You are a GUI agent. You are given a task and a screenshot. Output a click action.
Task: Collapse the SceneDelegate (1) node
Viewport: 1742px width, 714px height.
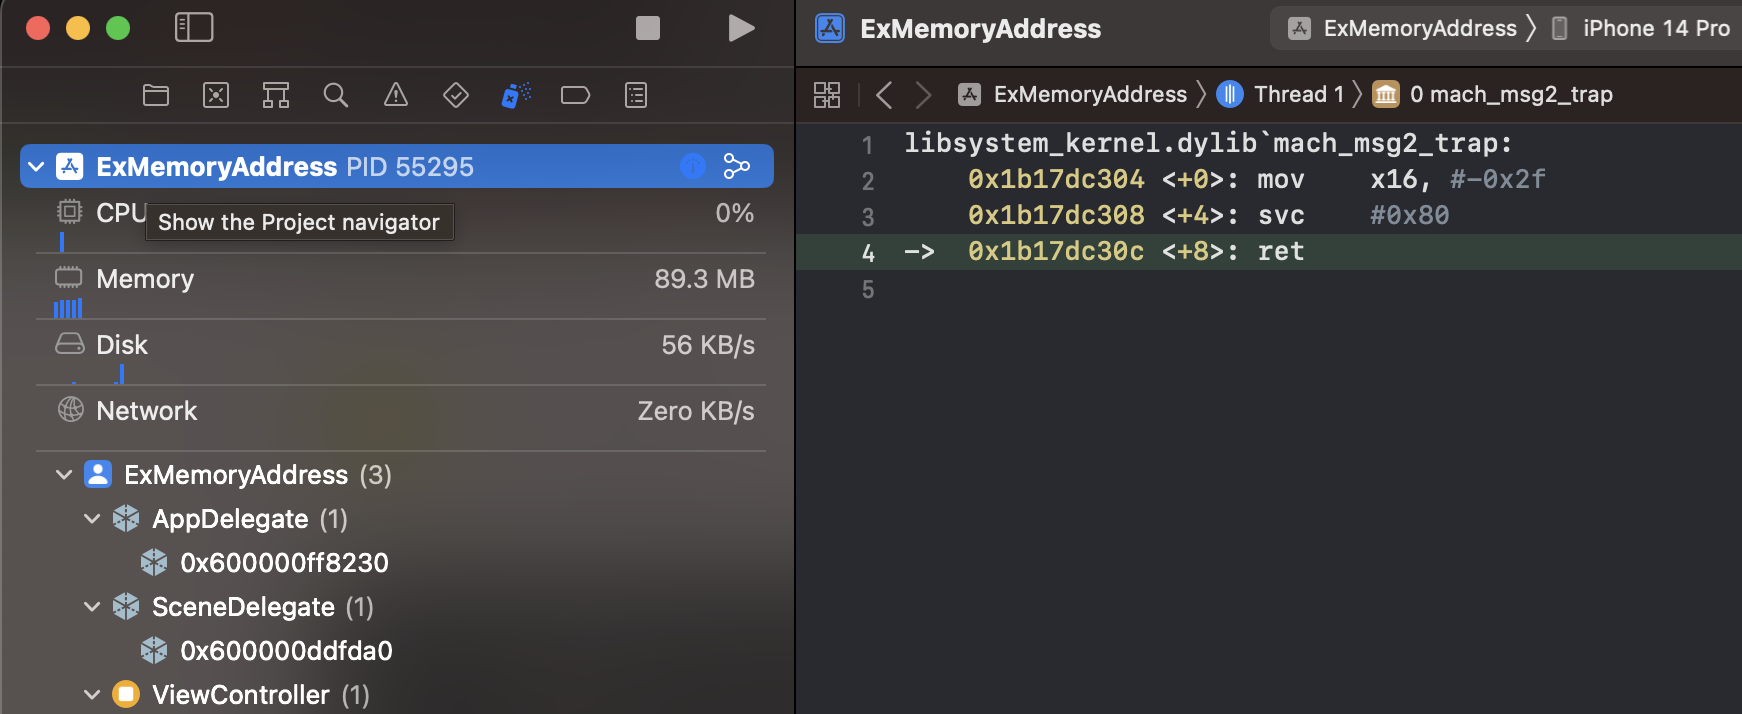(x=92, y=606)
